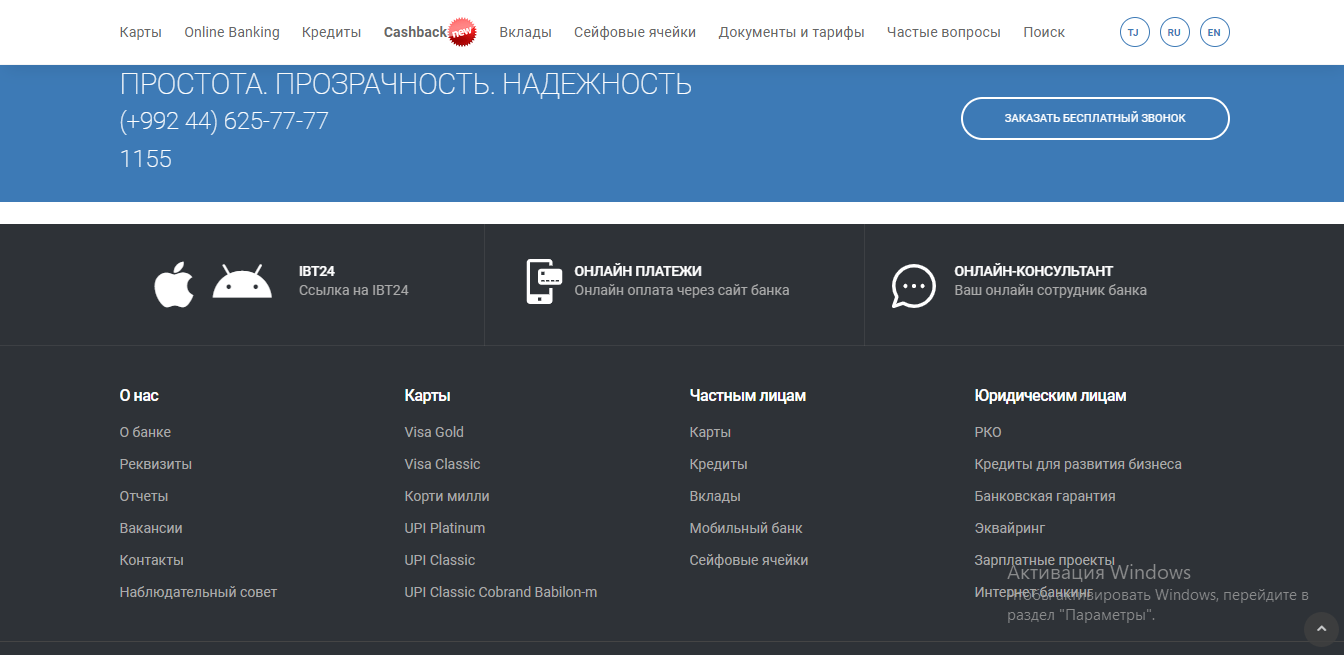Image resolution: width=1344 pixels, height=655 pixels.
Task: Click the scroll-to-top arrow button
Action: [1321, 629]
